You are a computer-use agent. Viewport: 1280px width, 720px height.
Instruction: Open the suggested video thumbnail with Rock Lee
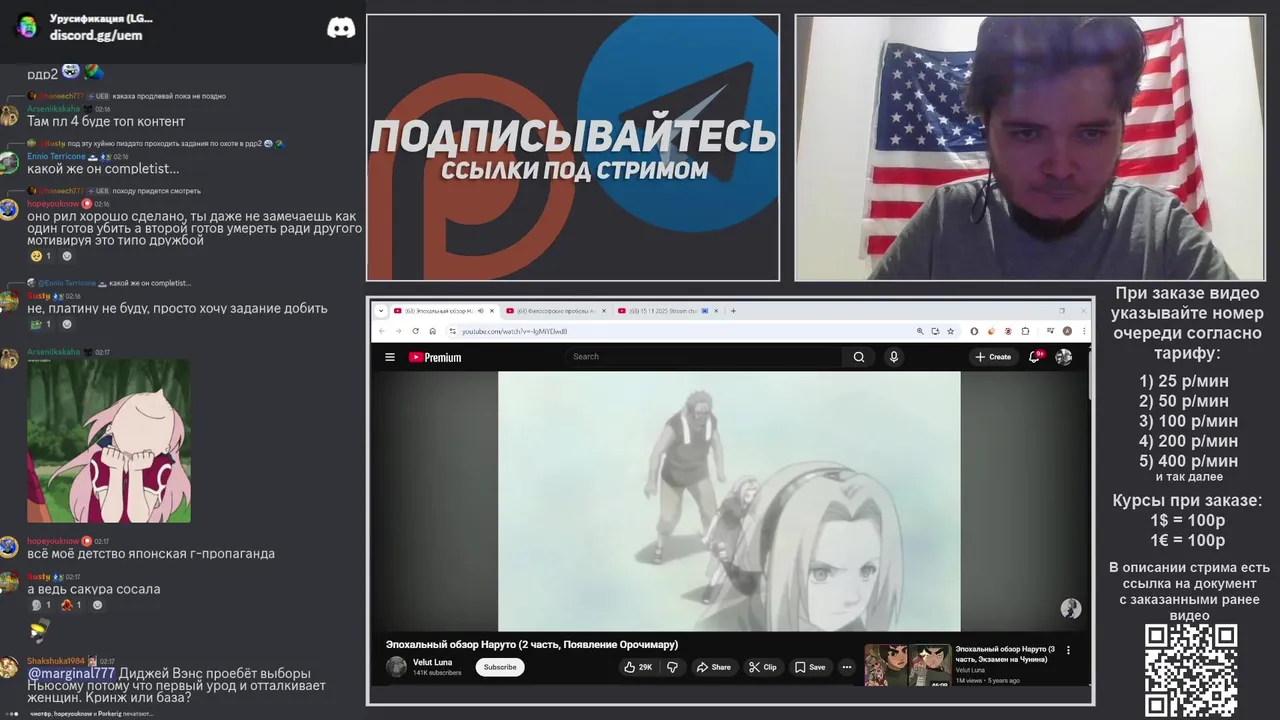[x=907, y=665]
